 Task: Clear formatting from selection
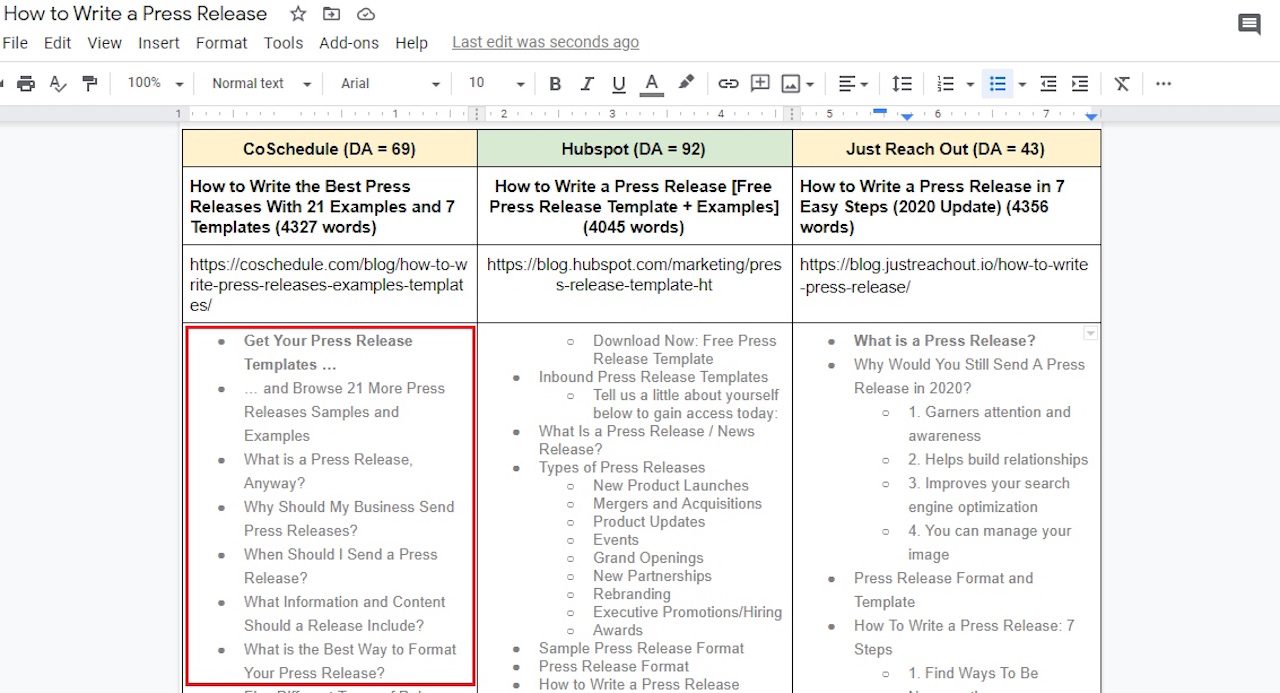pos(1122,84)
